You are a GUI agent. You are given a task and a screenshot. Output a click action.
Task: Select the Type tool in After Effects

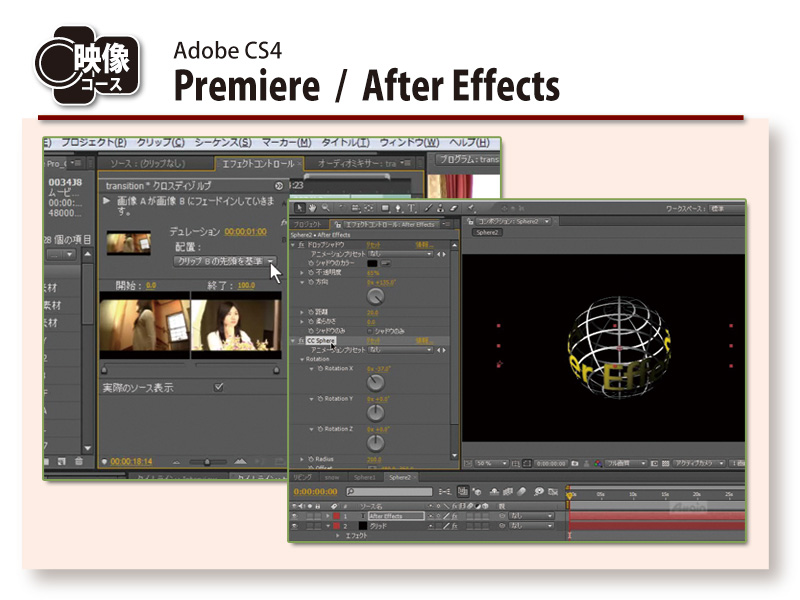coord(411,208)
